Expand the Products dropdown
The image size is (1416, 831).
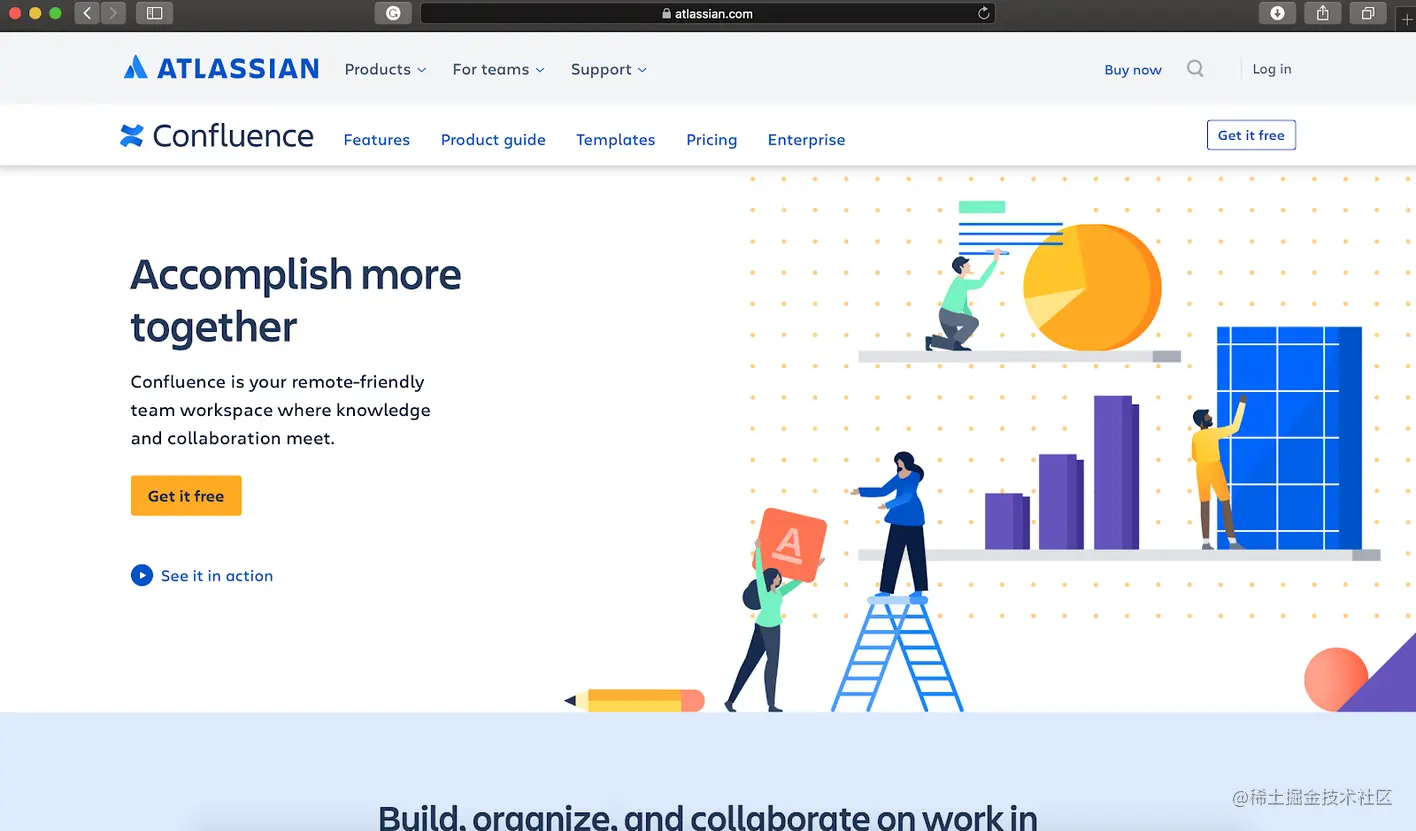click(x=385, y=69)
